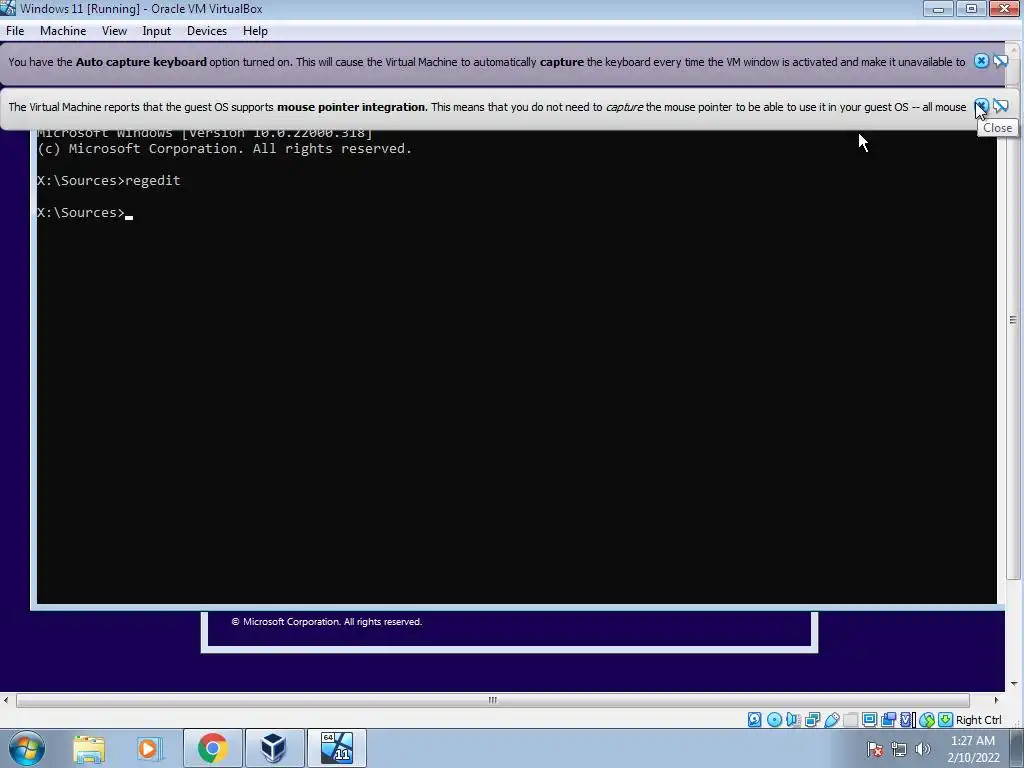Open the Devices menu
Image resolution: width=1024 pixels, height=768 pixels.
point(206,31)
